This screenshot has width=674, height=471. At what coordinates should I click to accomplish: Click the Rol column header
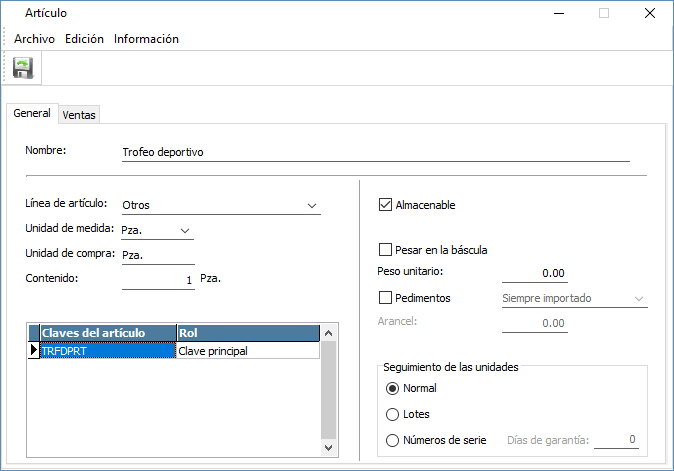(x=247, y=333)
